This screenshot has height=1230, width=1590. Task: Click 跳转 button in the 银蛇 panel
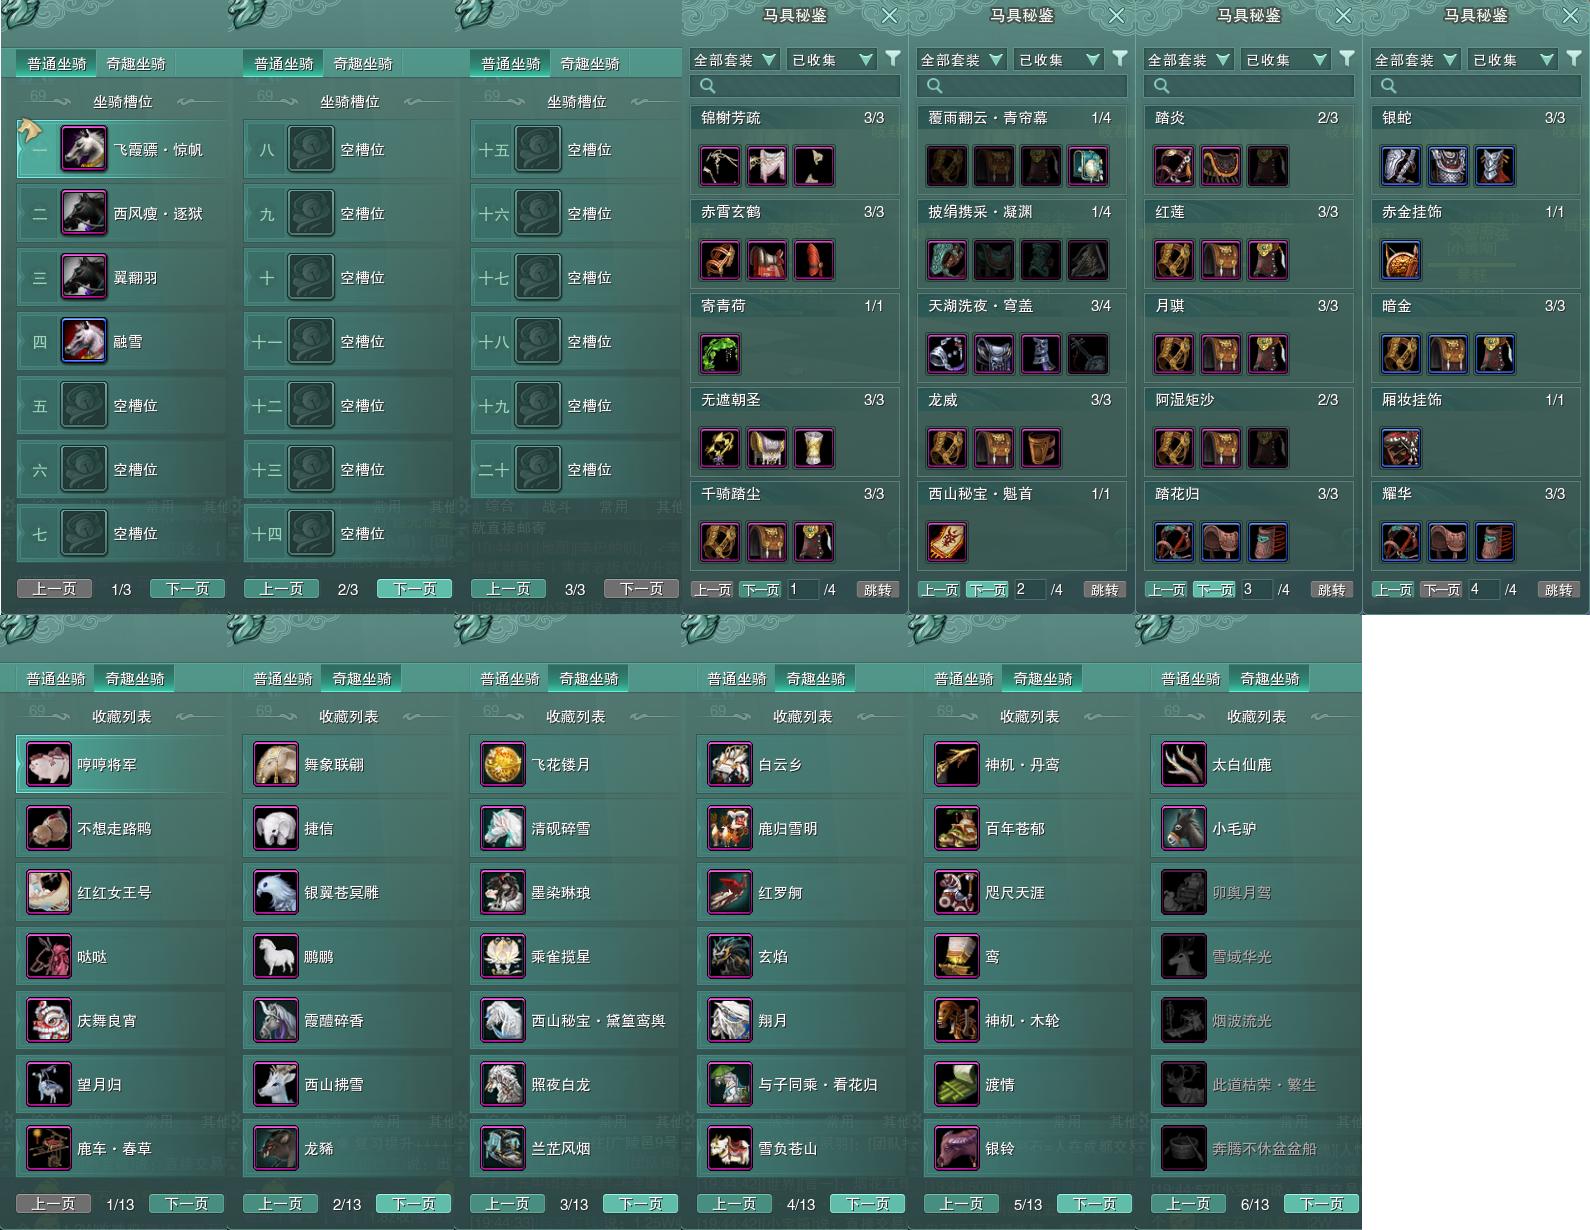tap(1558, 590)
